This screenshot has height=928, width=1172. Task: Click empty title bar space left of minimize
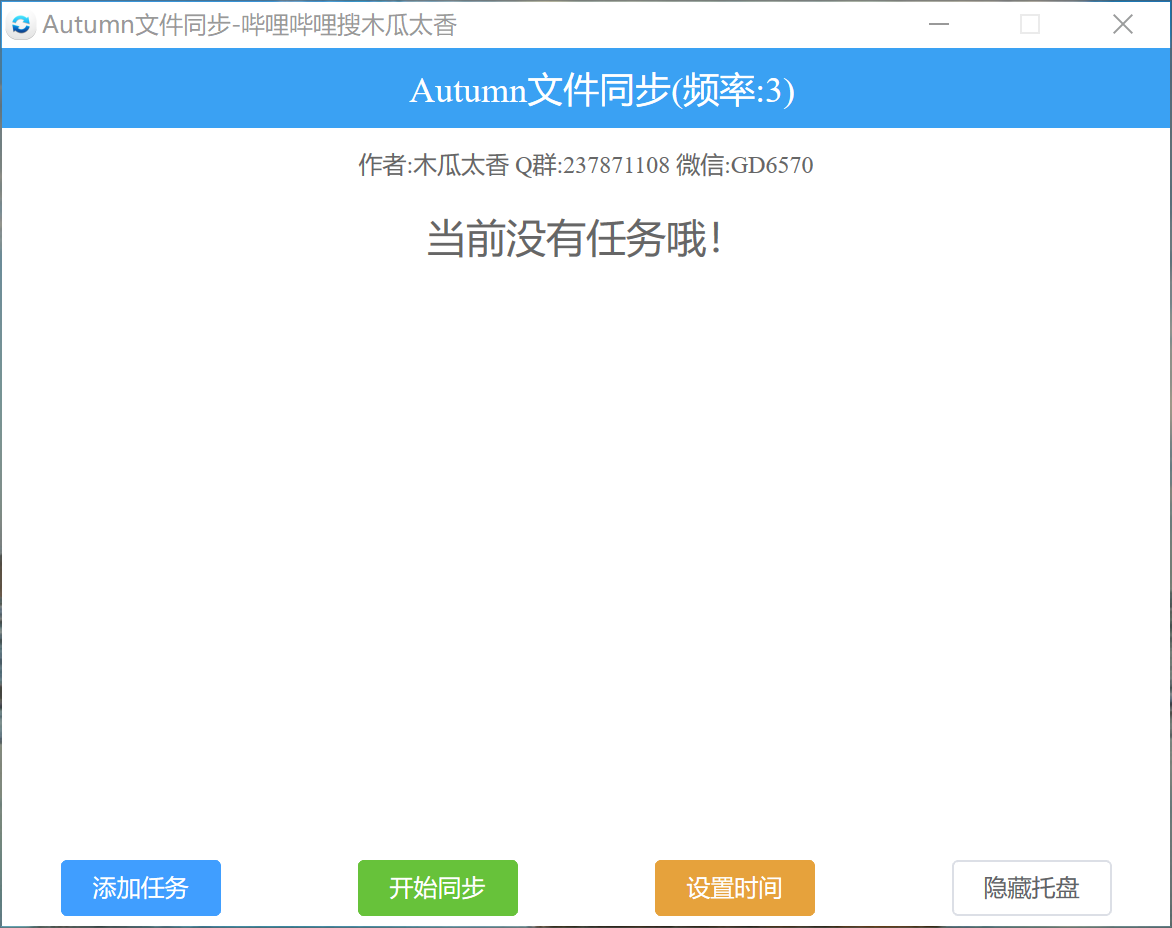[700, 25]
